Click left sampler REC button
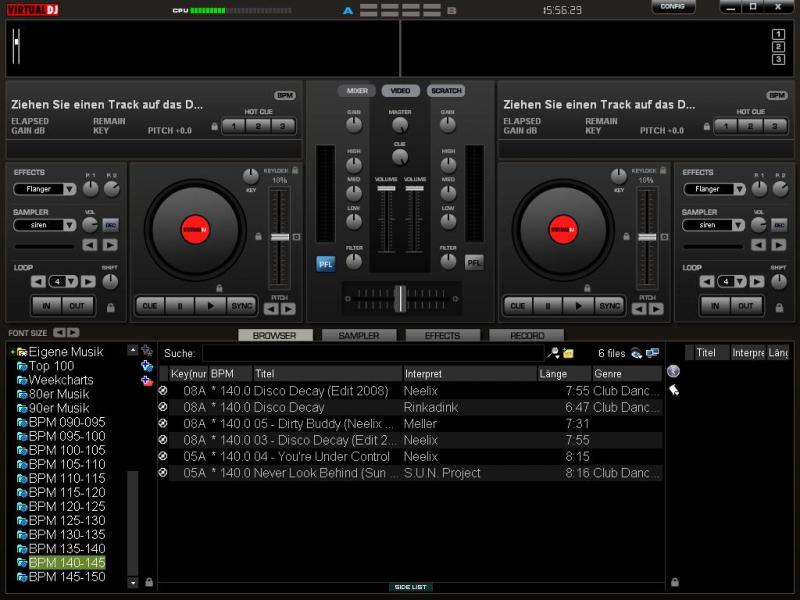 (110, 225)
